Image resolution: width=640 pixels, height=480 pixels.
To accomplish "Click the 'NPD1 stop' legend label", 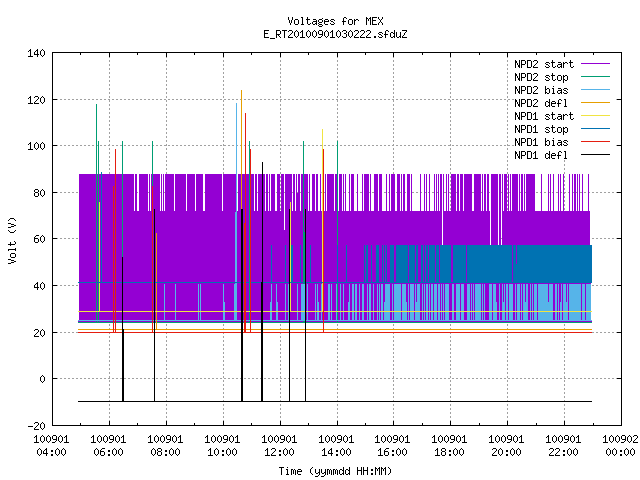I will point(541,129).
